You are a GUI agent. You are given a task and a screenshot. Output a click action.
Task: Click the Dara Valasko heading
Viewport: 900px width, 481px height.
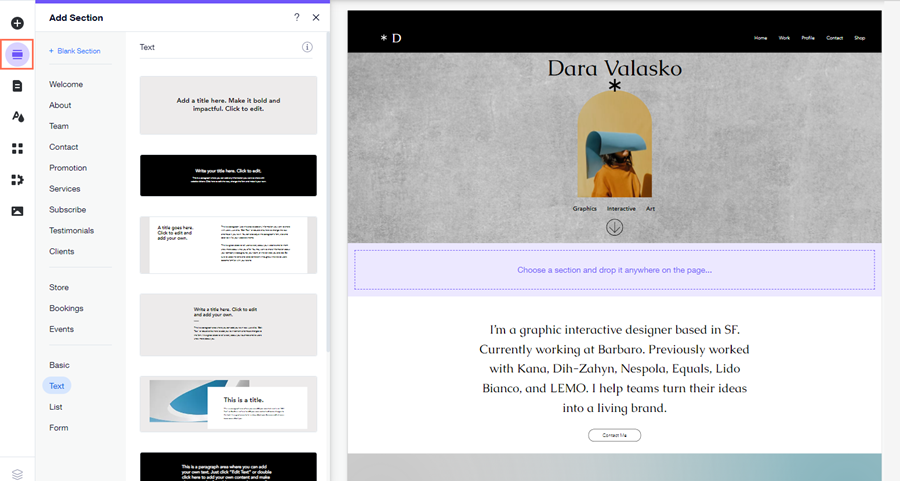[x=614, y=68]
